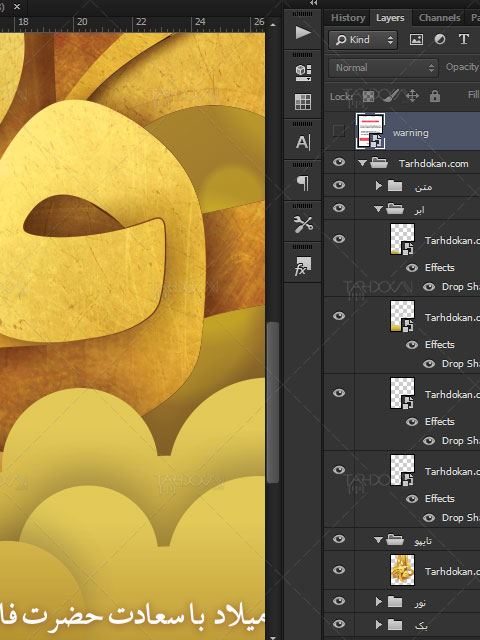Image resolution: width=480 pixels, height=640 pixels.
Task: Click the canvas scroll up arrow
Action: [273, 25]
